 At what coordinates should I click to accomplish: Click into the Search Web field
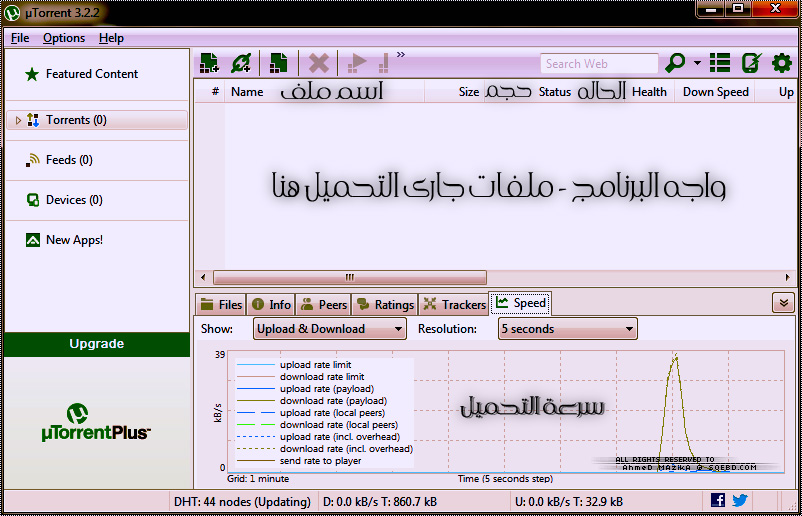(x=599, y=64)
